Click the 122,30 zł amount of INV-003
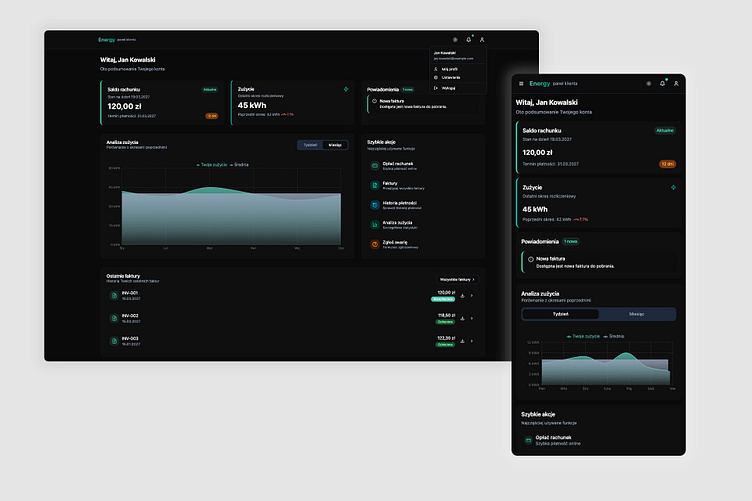The height and width of the screenshot is (501, 752). [446, 338]
